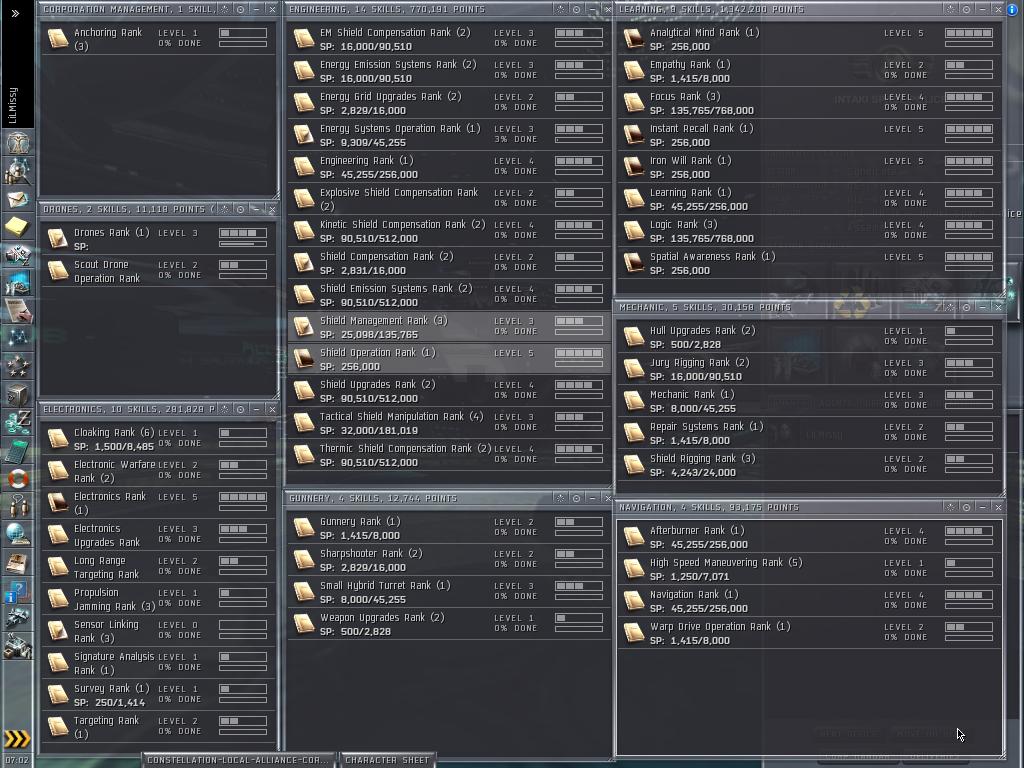Open the EVE Mail envelope icon
Screen dimensions: 1024x768
(x=18, y=199)
